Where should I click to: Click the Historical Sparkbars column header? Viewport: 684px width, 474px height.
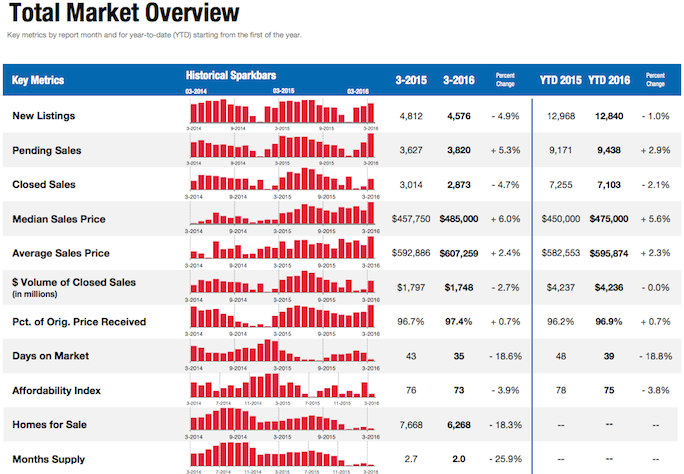click(231, 75)
